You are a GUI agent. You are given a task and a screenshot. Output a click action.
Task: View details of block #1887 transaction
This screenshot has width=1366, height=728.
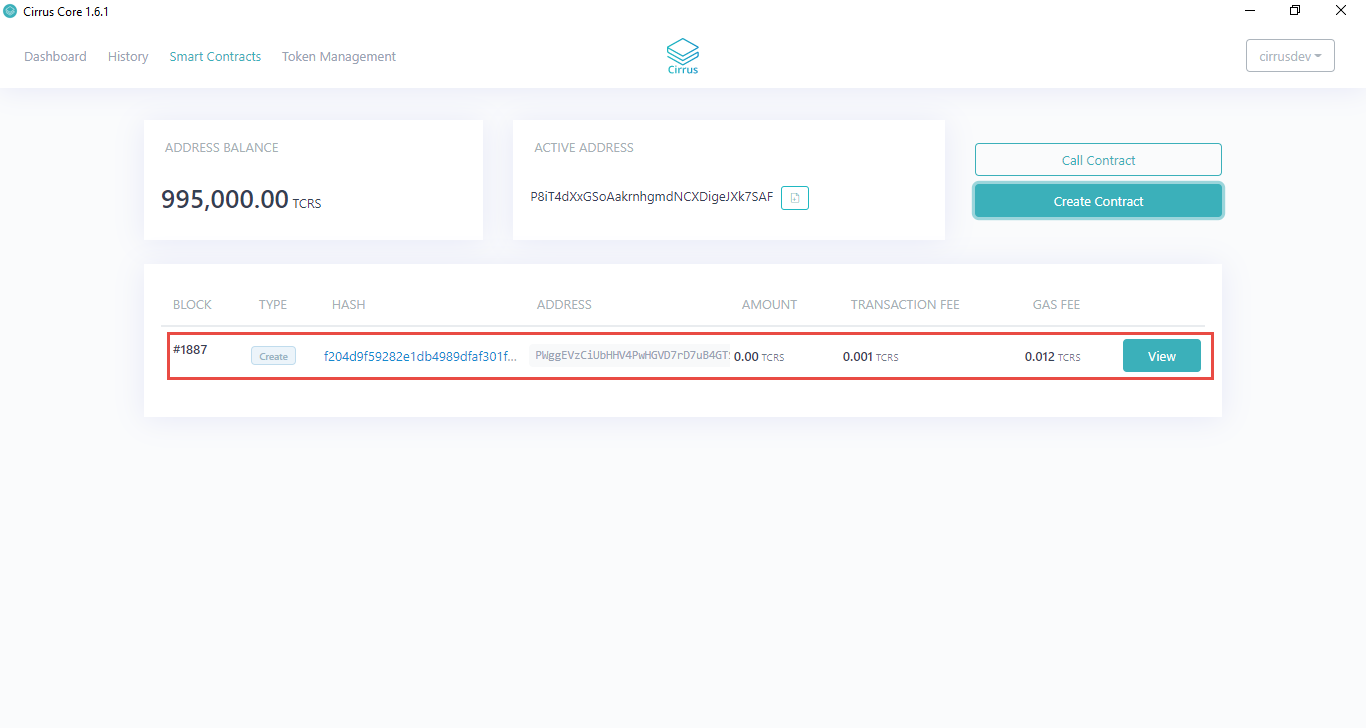[x=1161, y=355]
